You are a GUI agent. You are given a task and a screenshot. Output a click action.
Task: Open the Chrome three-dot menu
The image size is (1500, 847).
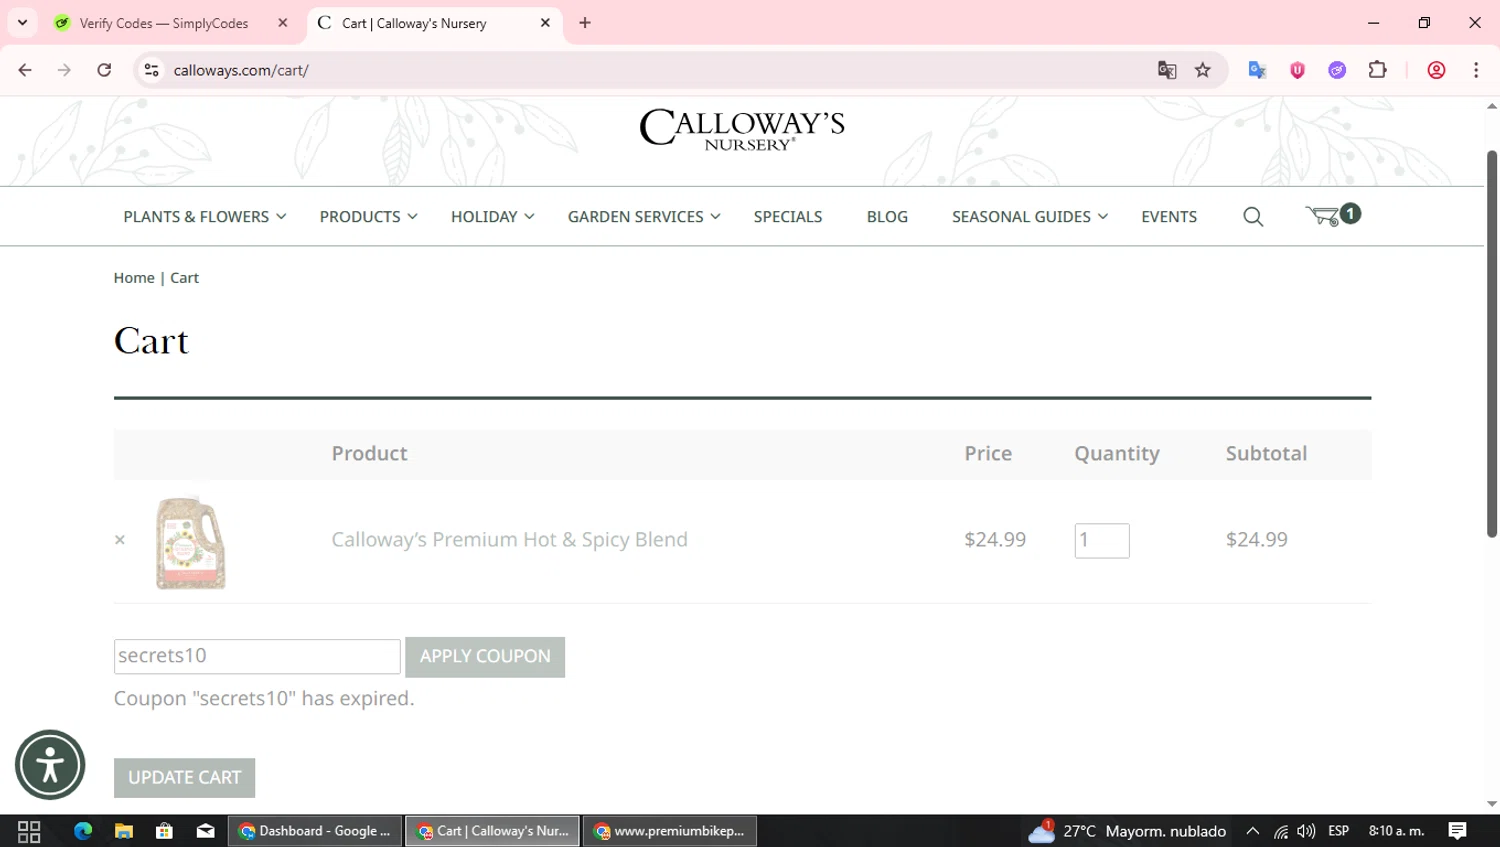point(1476,70)
